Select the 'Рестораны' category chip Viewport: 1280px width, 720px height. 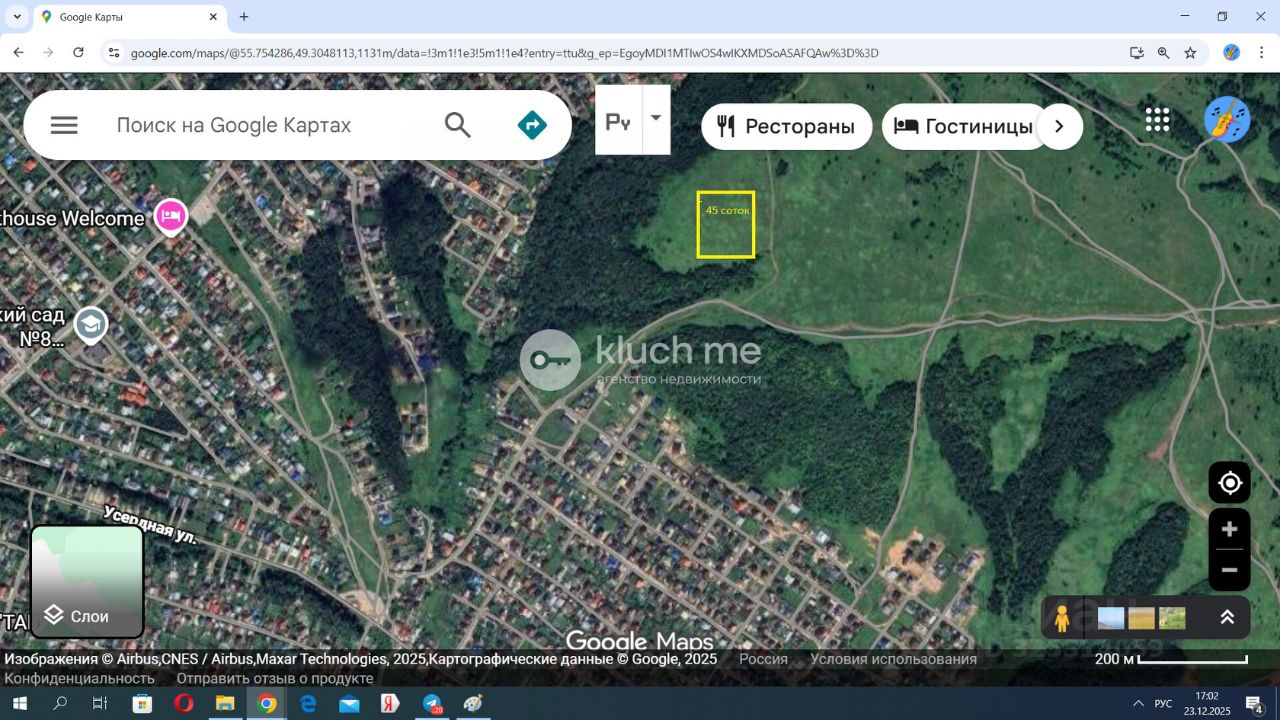coord(787,126)
